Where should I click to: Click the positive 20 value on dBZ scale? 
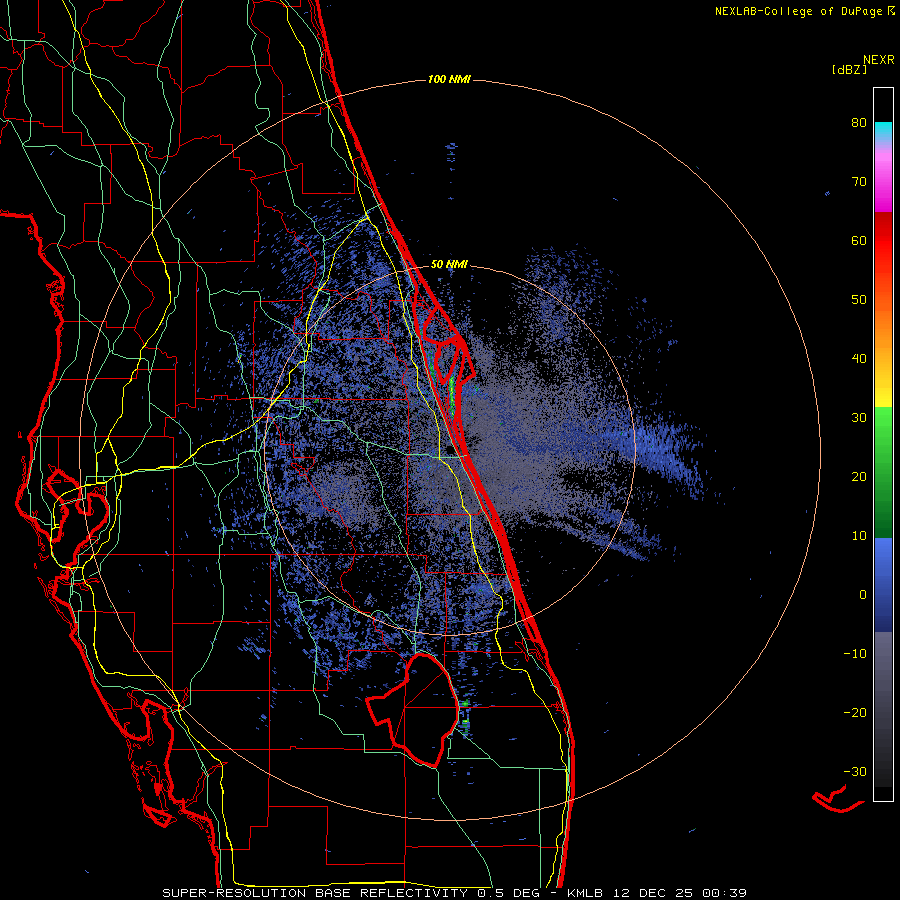click(x=859, y=476)
